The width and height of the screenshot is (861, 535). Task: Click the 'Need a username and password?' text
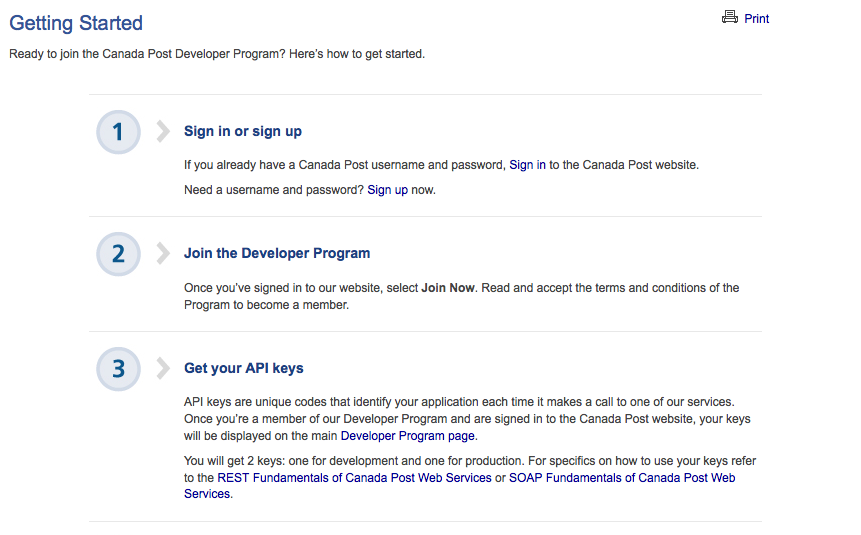coord(273,190)
